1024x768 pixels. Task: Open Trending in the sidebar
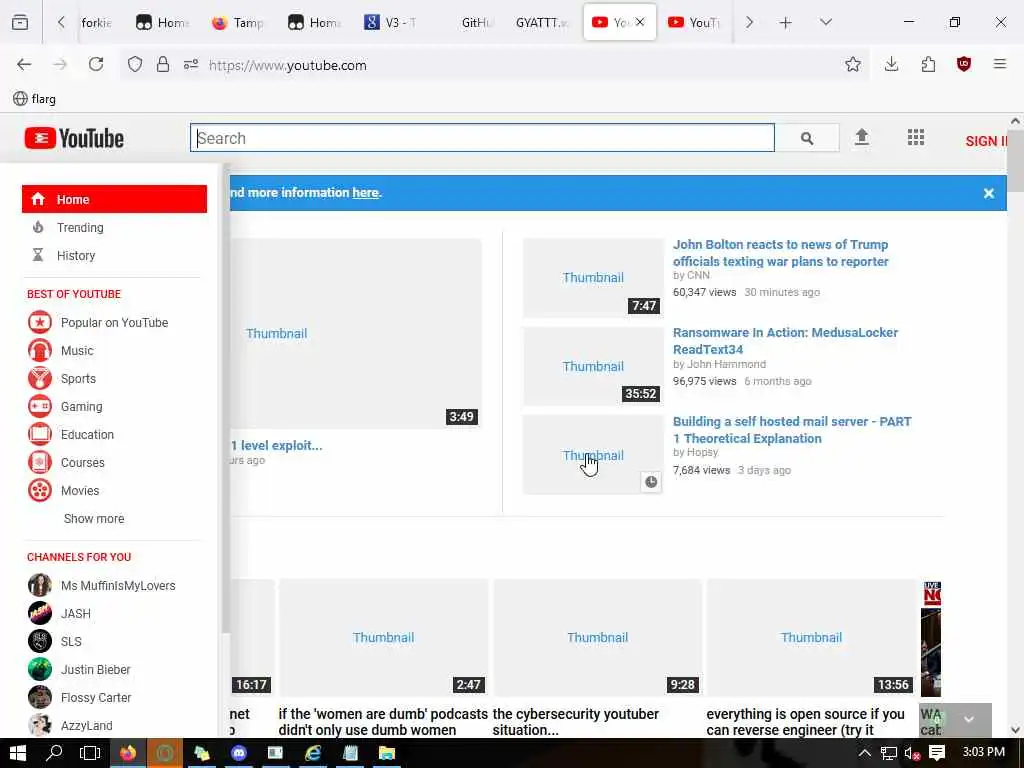80,227
